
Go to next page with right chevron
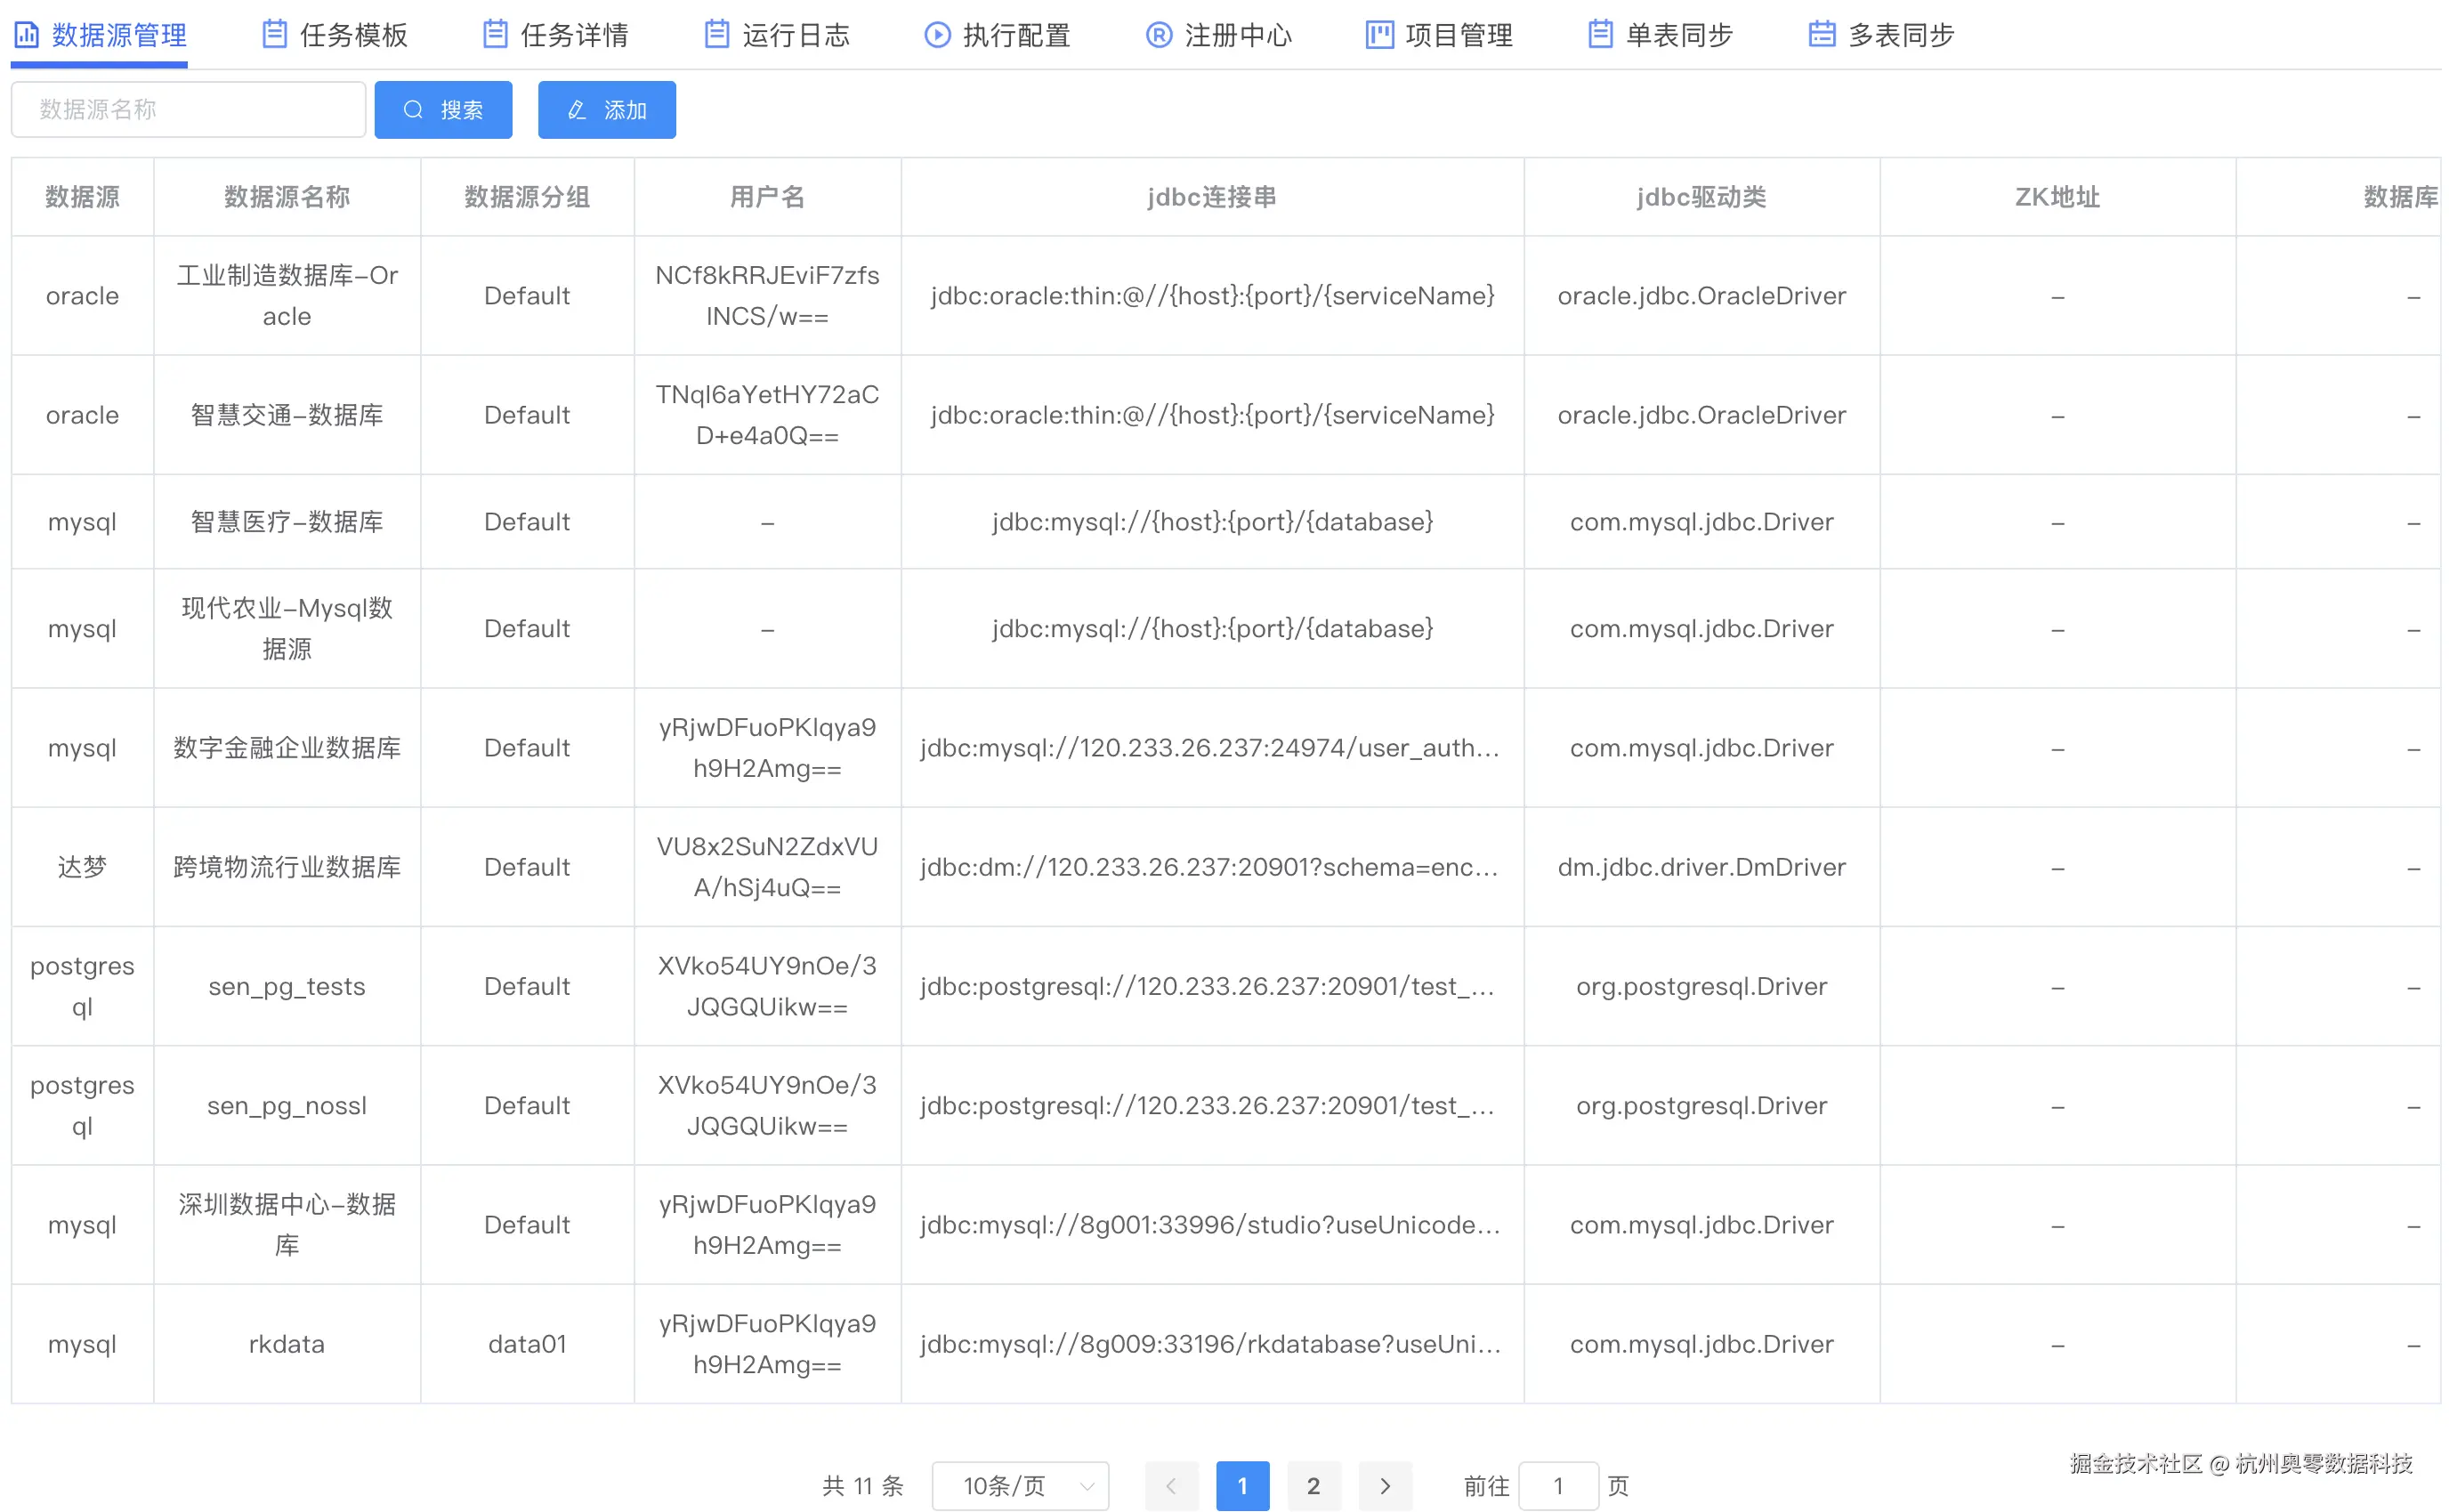point(1384,1485)
